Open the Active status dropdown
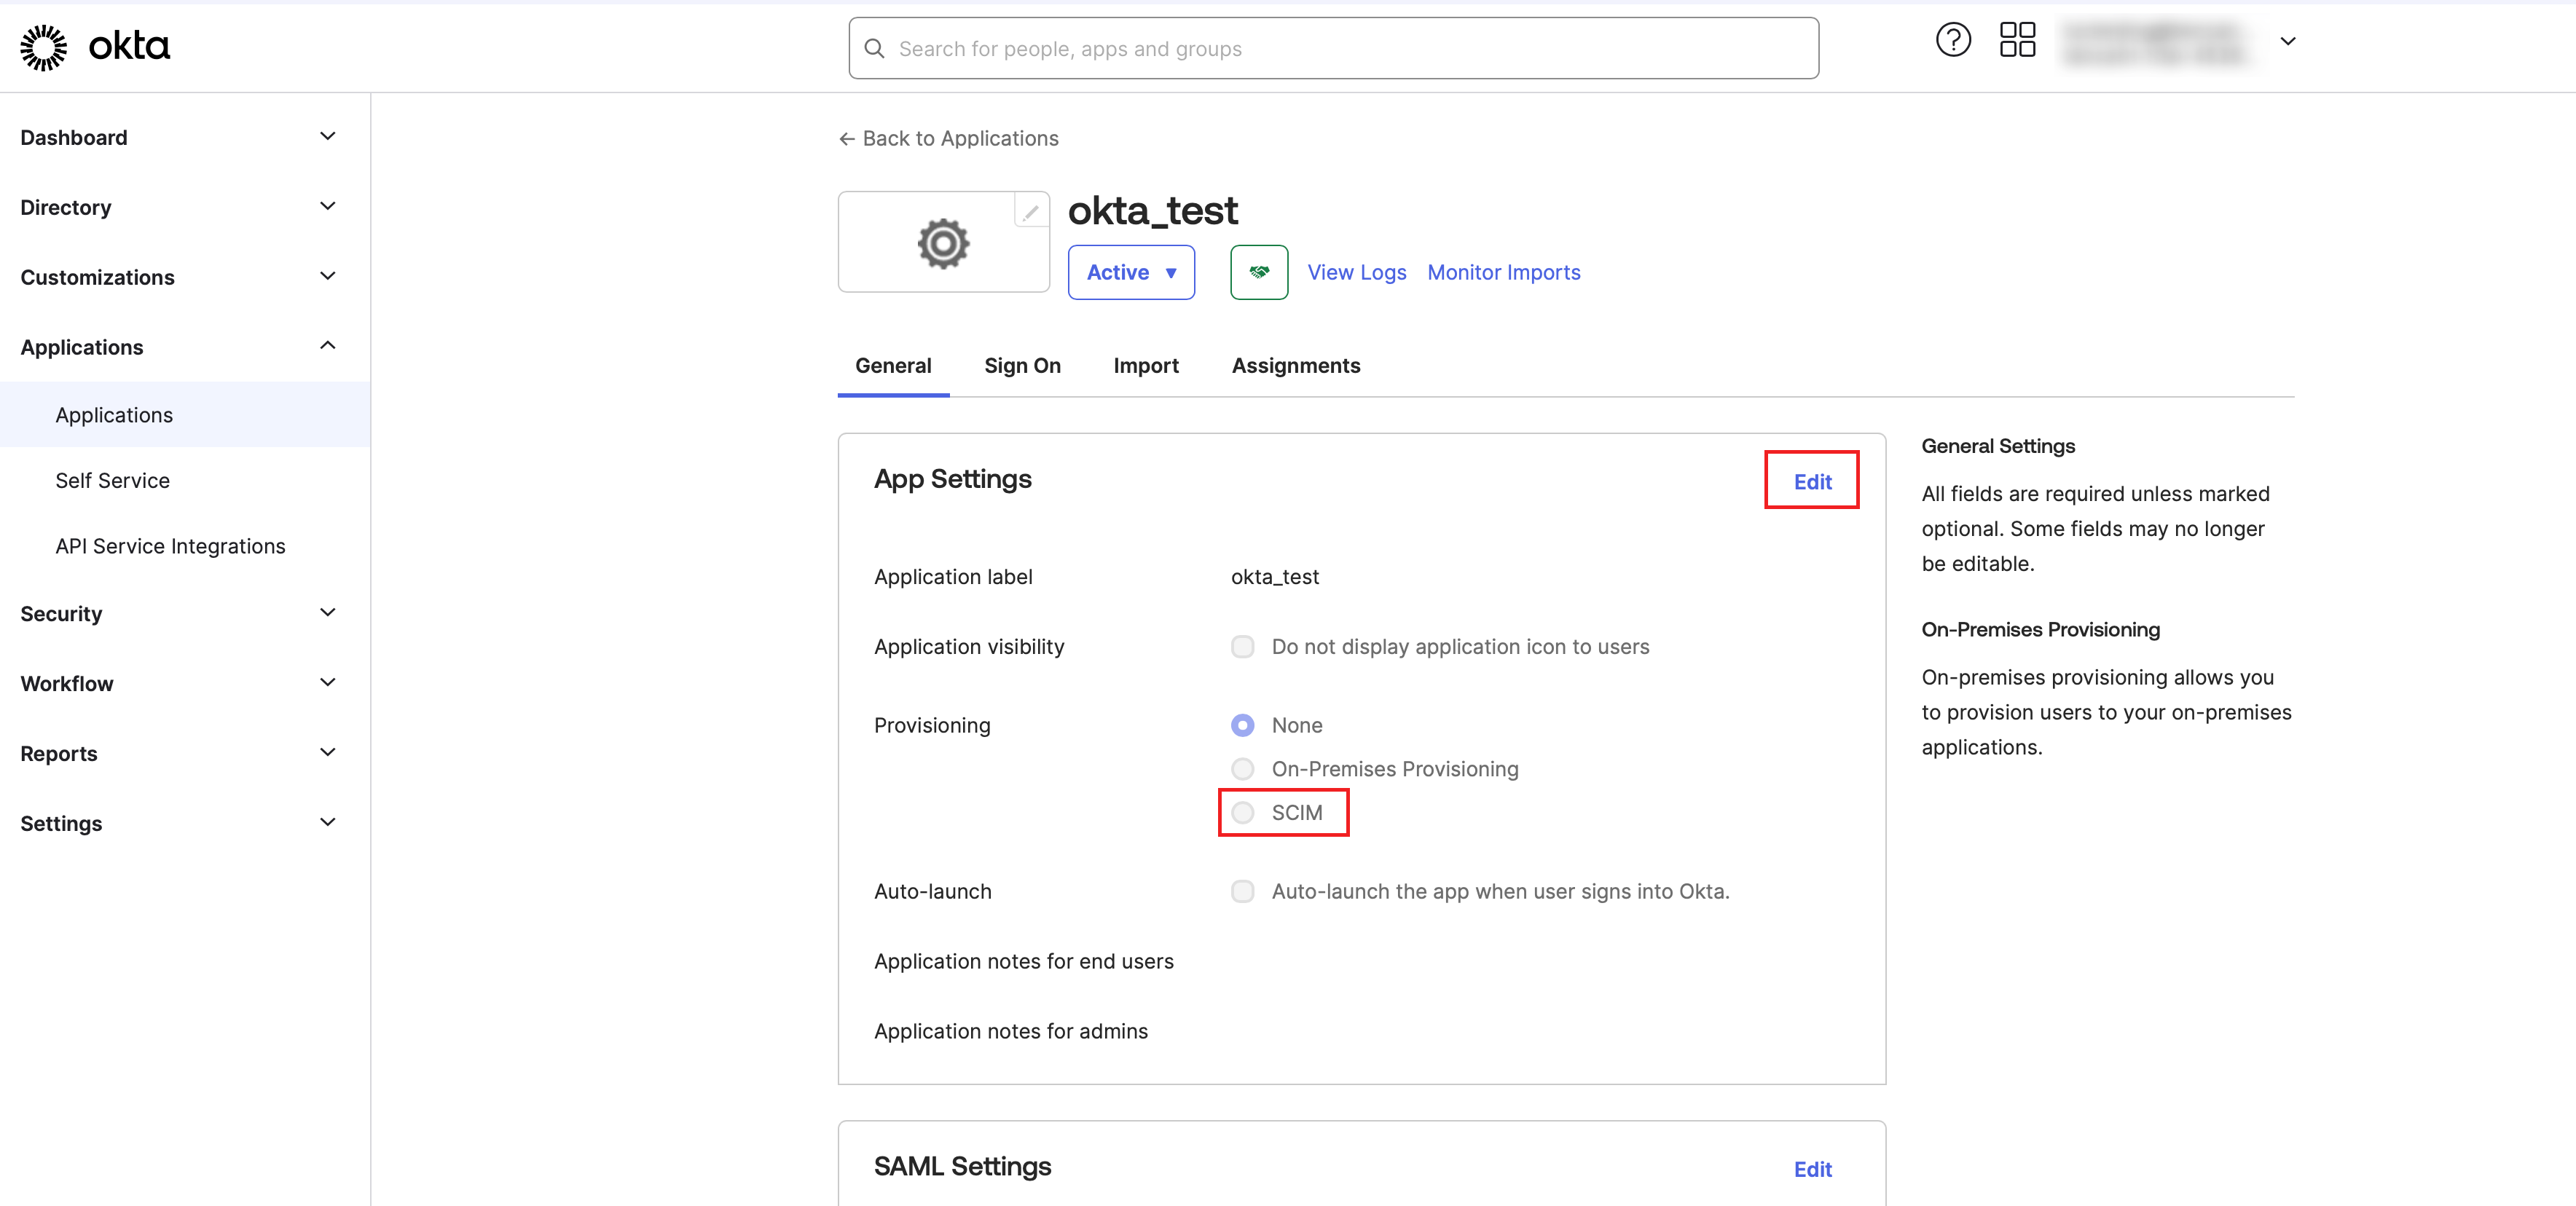 [x=1130, y=272]
